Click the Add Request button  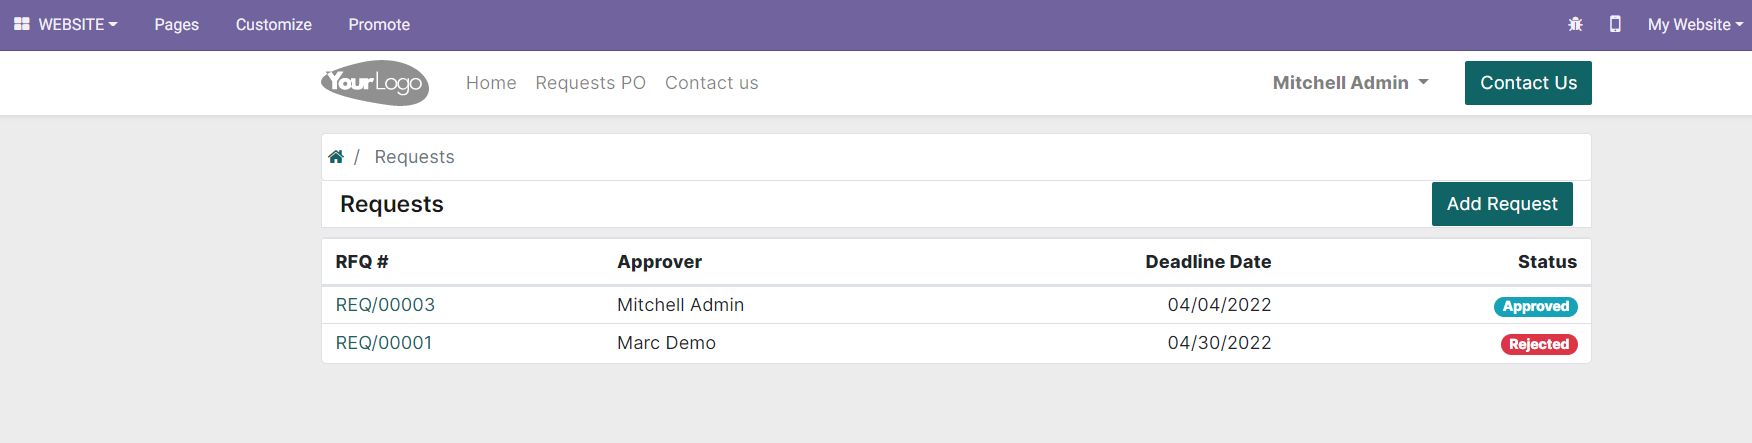(x=1501, y=204)
